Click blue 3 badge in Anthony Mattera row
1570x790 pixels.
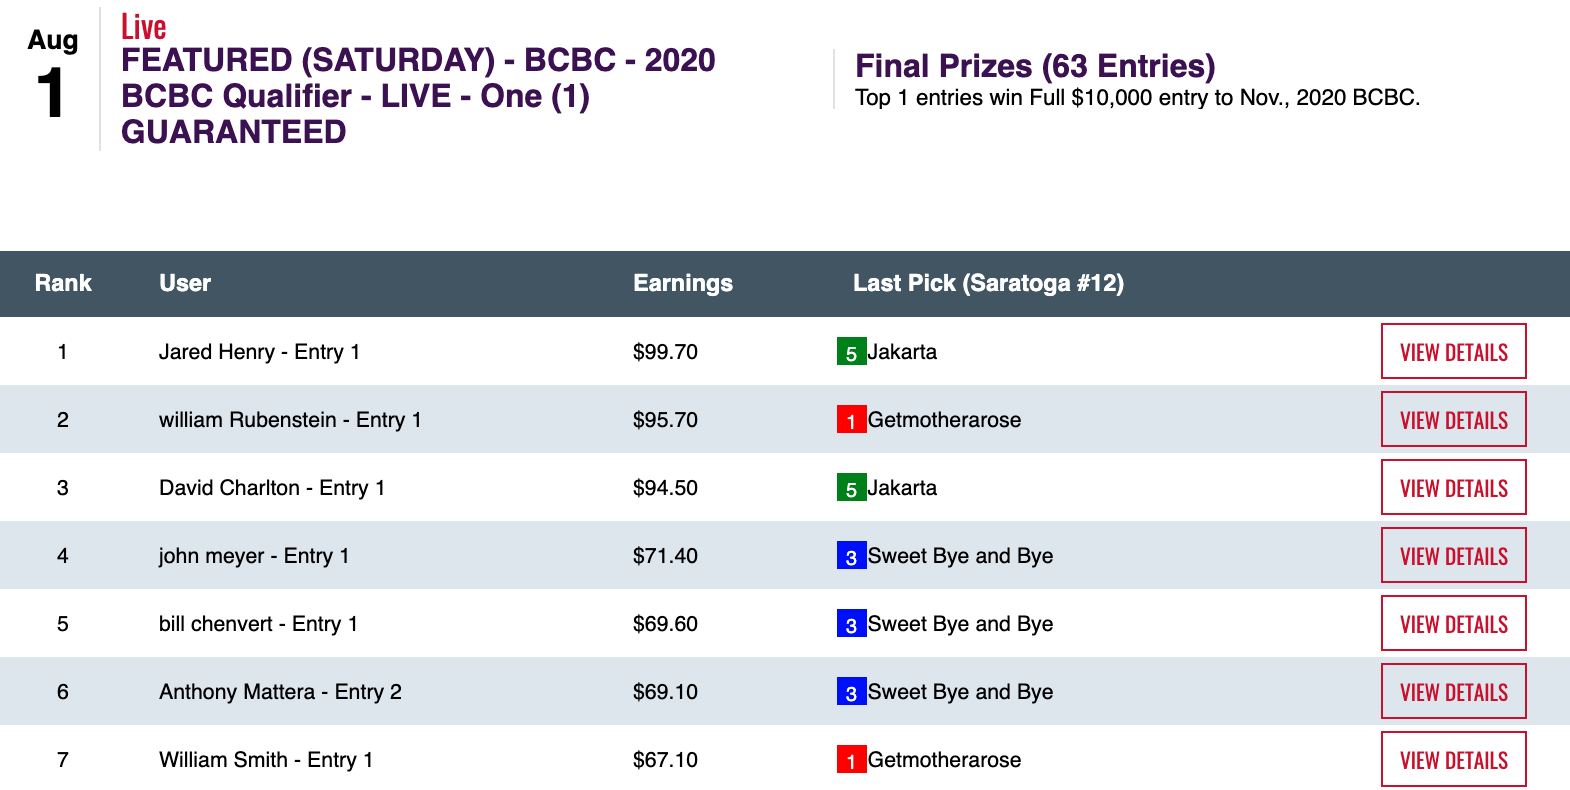[x=851, y=692]
